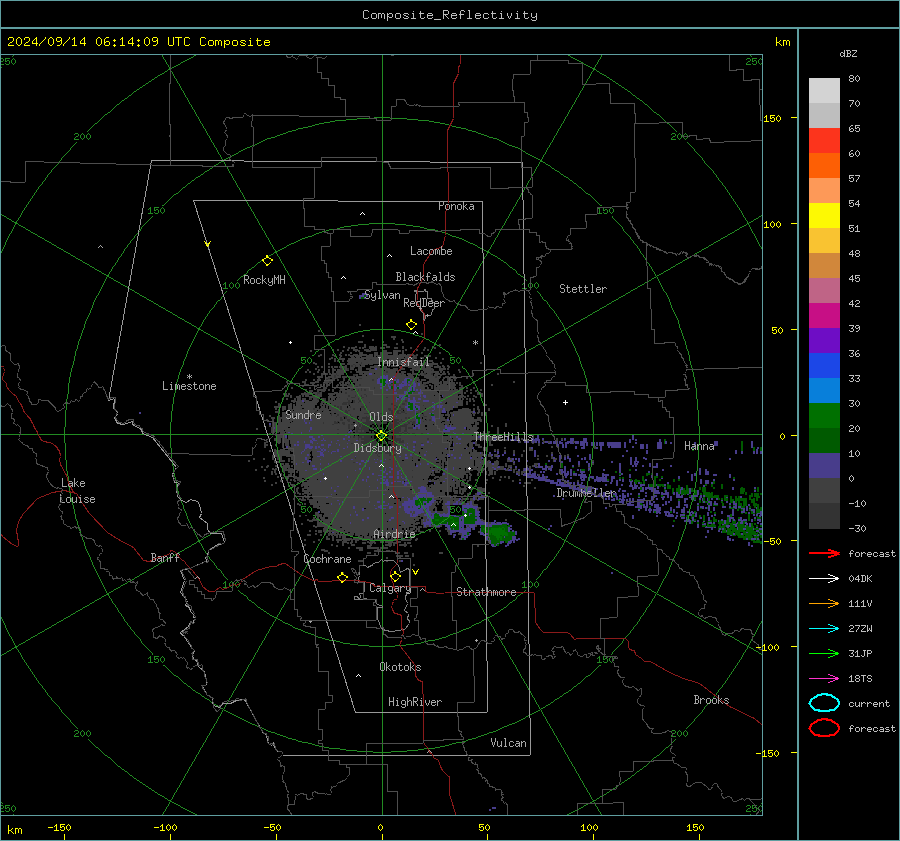Click the Limestone label
Viewport: 900px width, 841px height.
coord(189,386)
